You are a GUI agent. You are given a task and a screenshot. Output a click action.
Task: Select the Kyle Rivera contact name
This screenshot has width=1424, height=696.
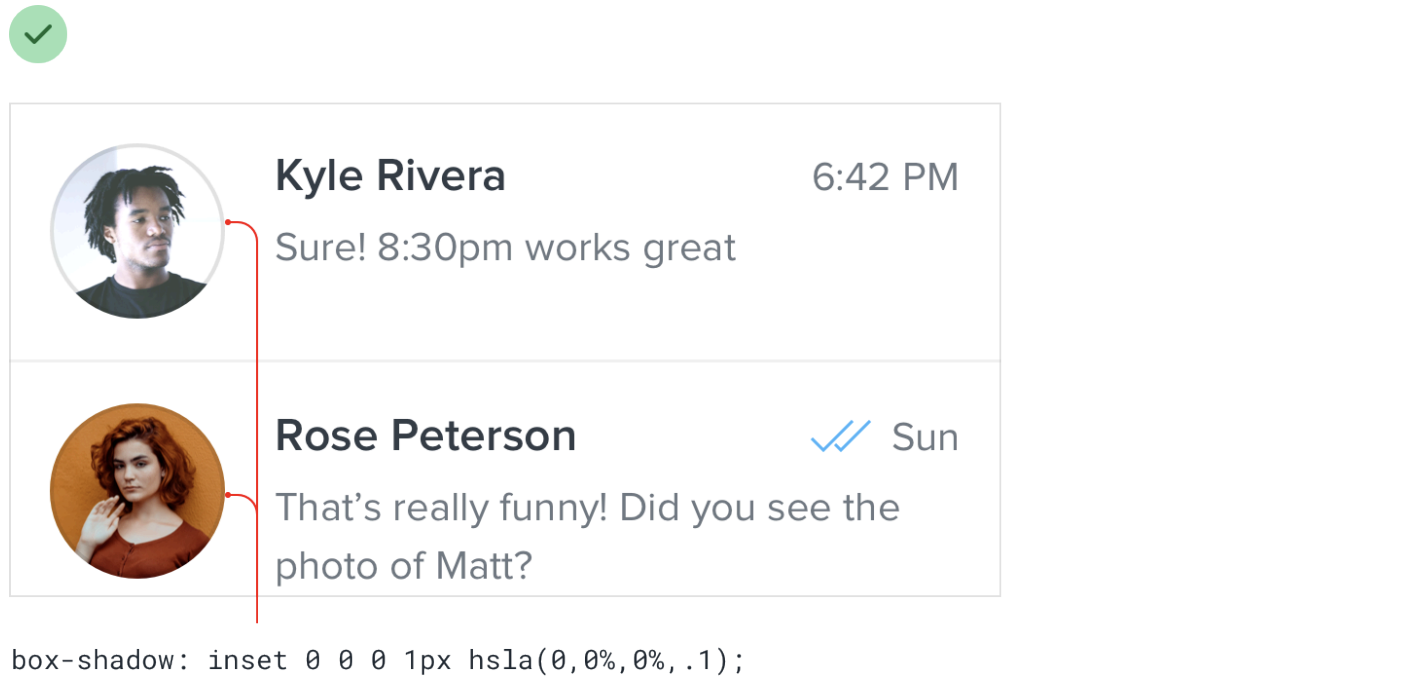pyautogui.click(x=390, y=177)
